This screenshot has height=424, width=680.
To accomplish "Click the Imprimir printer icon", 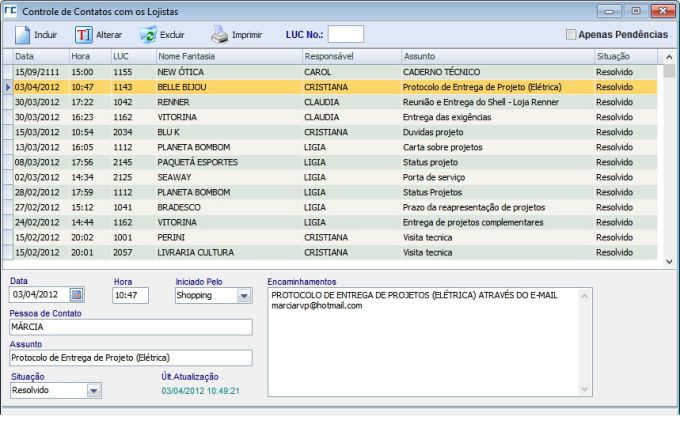I will tap(220, 35).
